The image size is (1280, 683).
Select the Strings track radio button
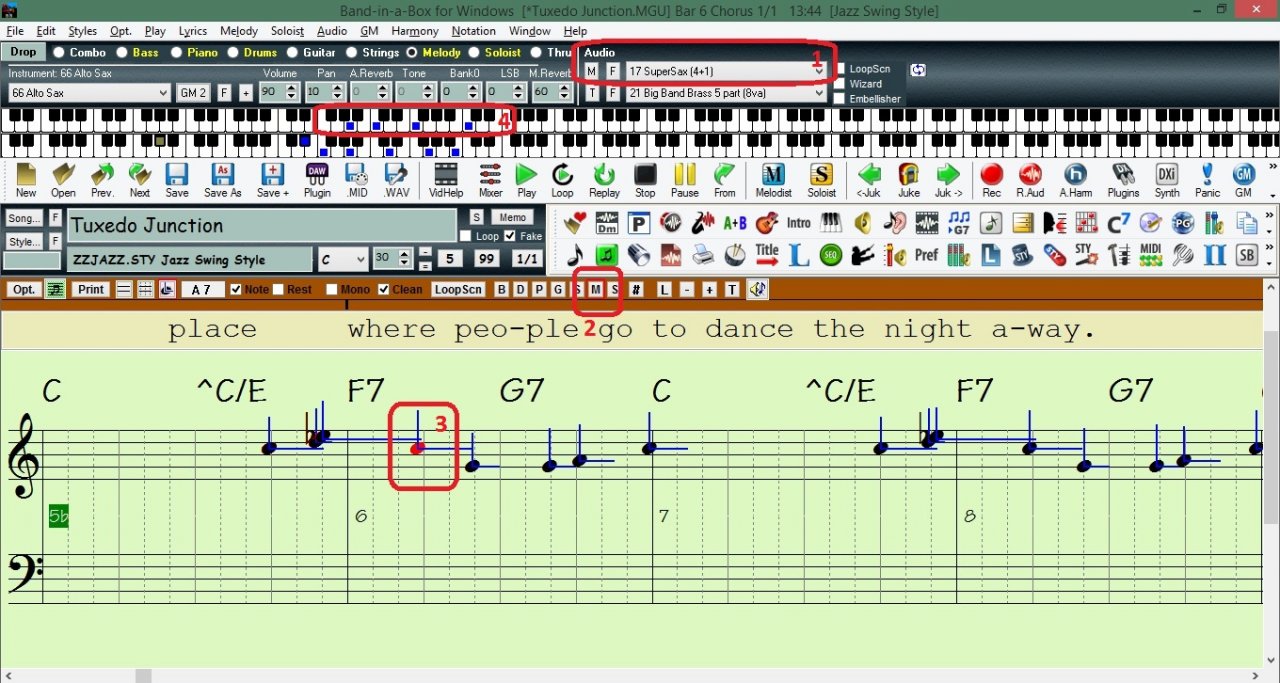click(352, 53)
